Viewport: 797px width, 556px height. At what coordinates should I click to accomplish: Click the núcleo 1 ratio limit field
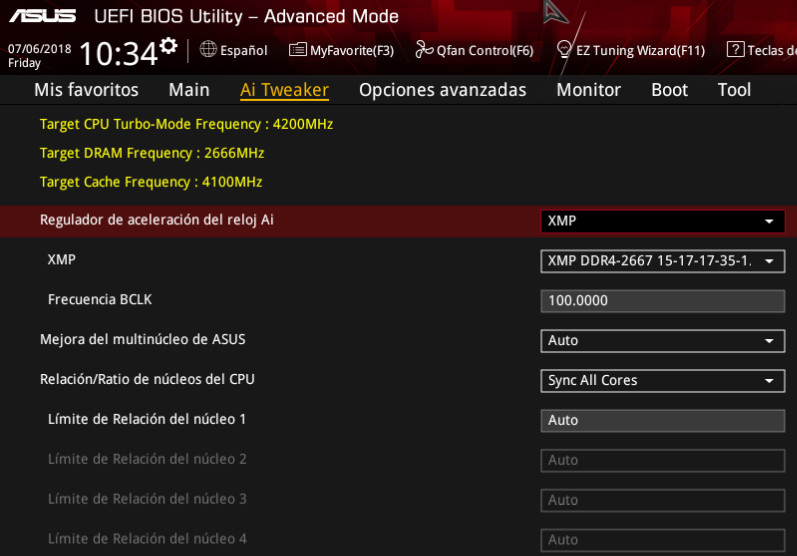tap(662, 421)
